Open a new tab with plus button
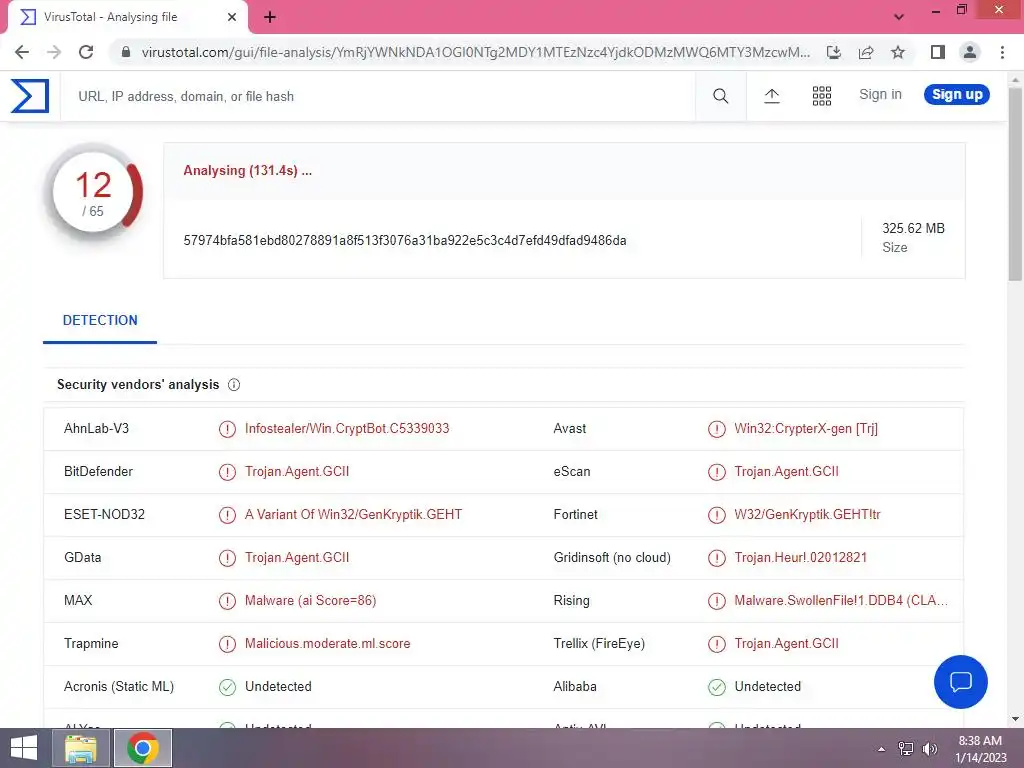 270,18
